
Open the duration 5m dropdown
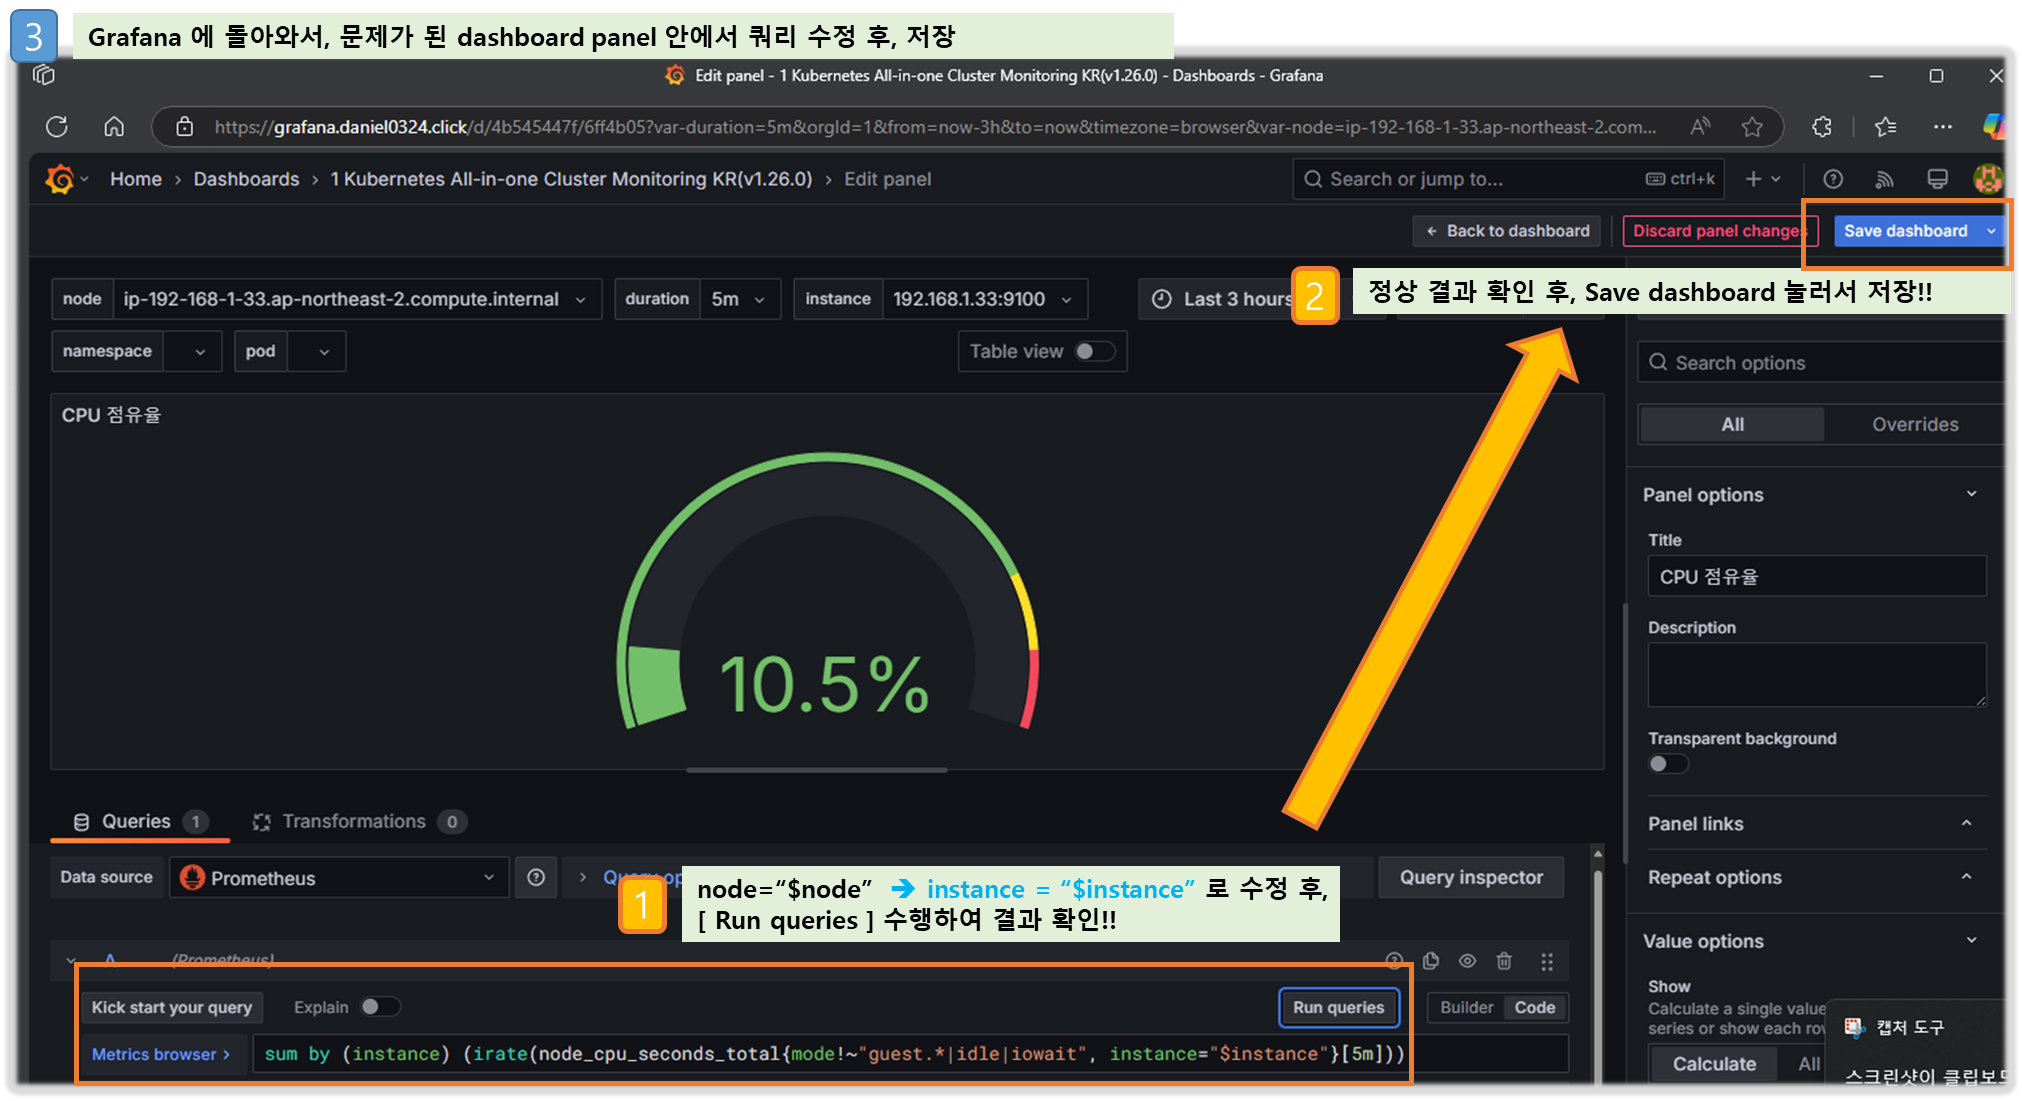tap(739, 299)
